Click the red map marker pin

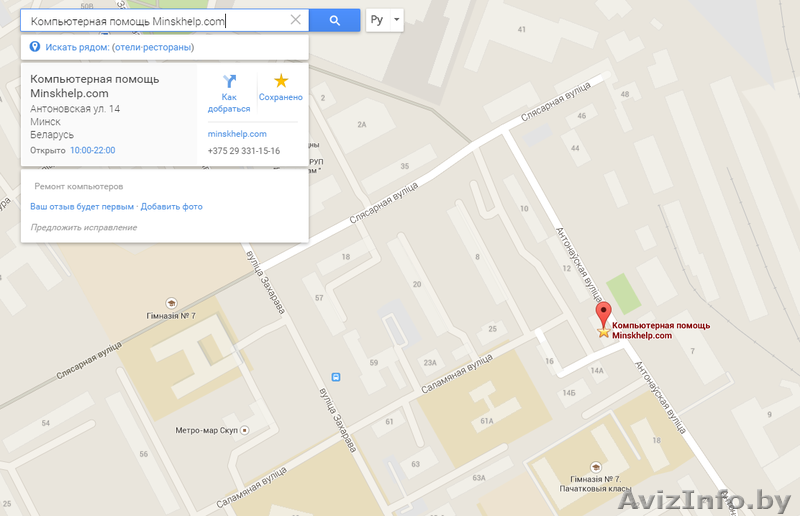[x=604, y=314]
